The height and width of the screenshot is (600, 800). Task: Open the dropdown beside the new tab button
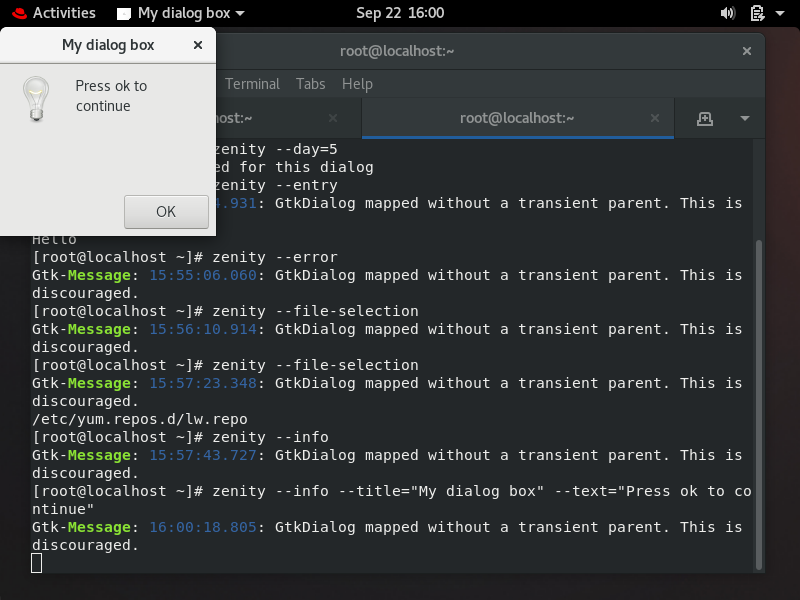[x=745, y=118]
